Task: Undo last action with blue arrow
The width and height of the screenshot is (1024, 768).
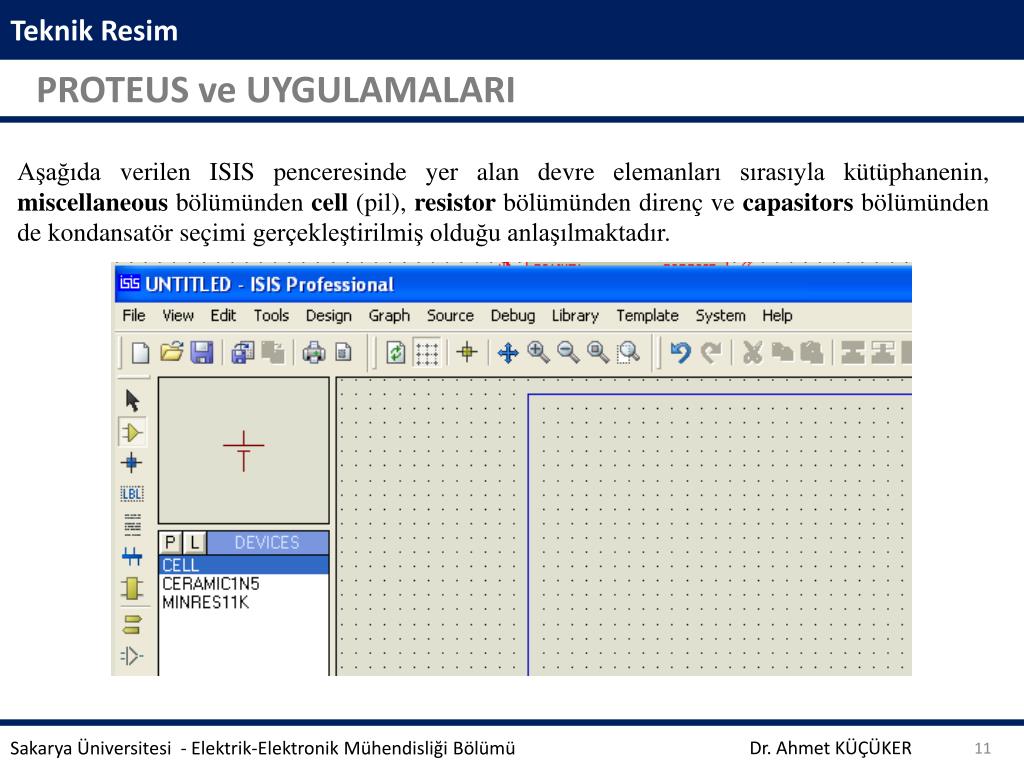Action: 680,353
